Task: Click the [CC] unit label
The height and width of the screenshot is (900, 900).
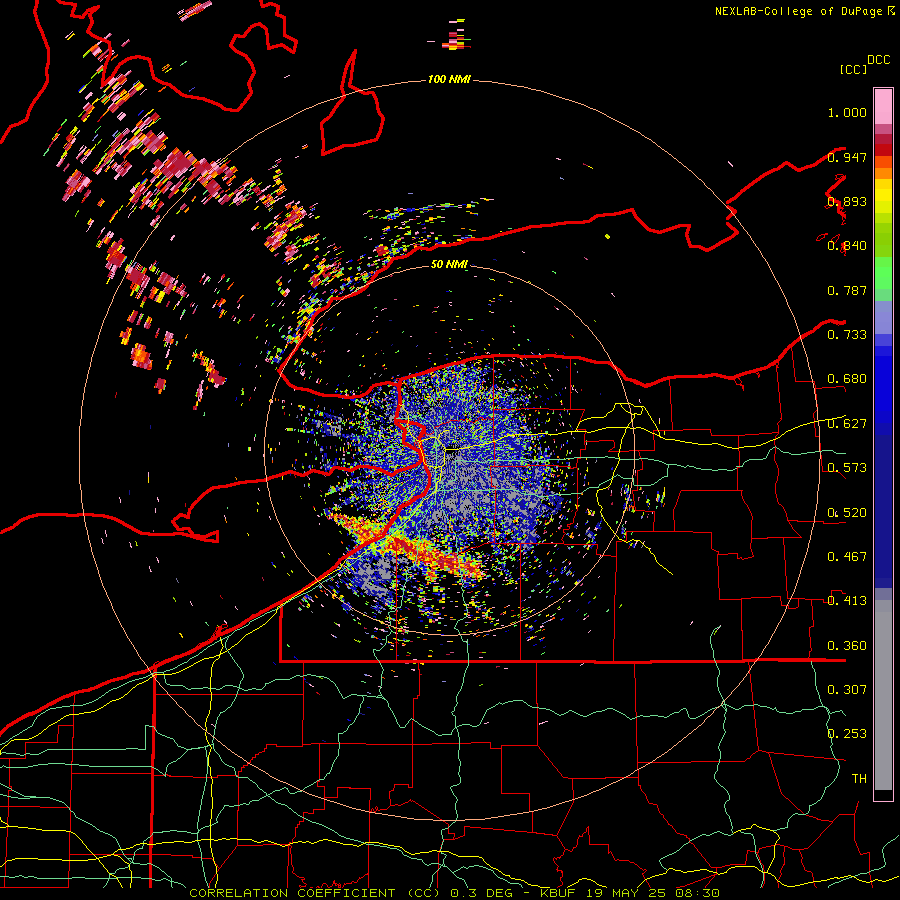Action: point(853,69)
